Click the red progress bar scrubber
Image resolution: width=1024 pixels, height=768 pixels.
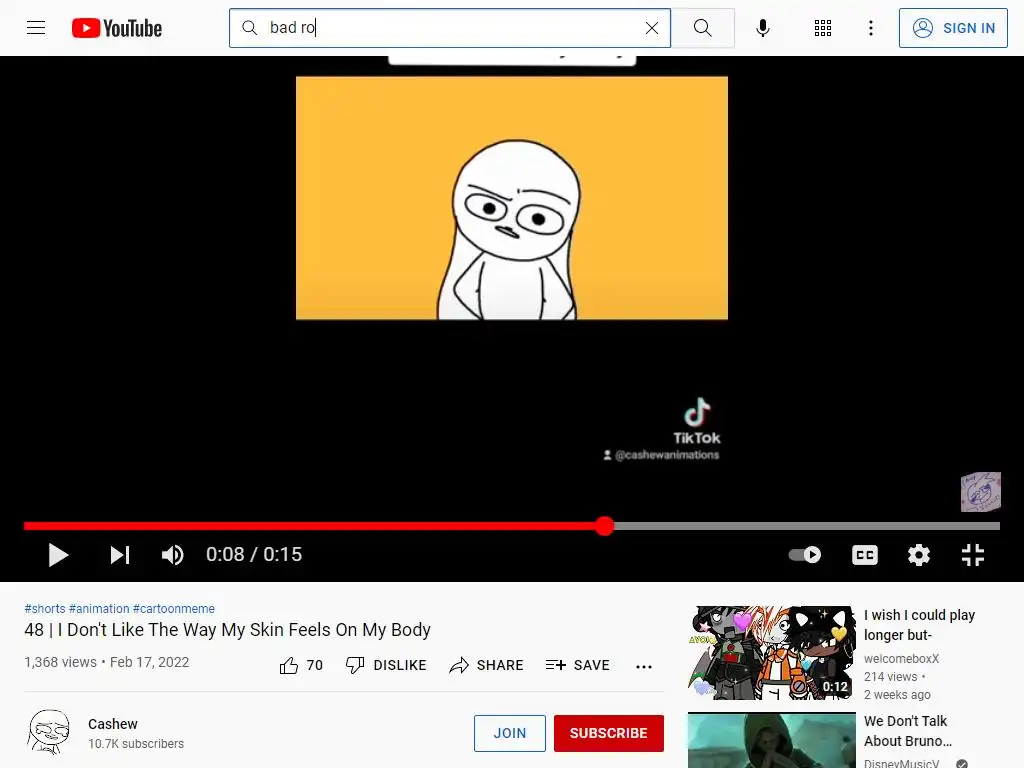click(x=605, y=526)
